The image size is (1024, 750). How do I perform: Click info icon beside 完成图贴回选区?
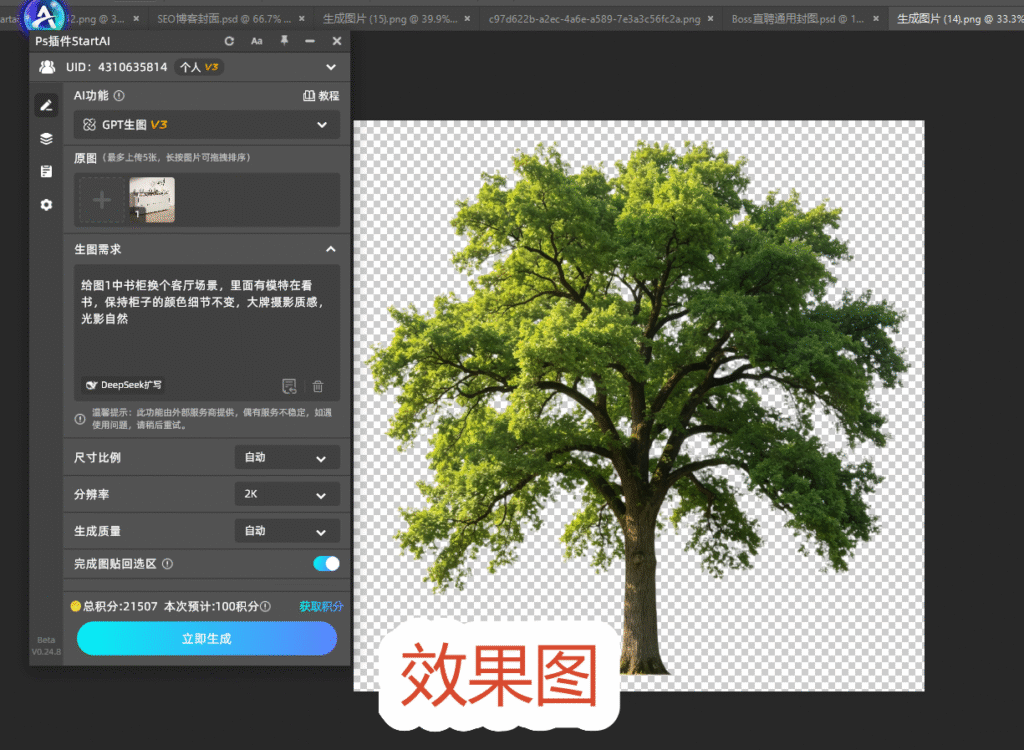167,564
